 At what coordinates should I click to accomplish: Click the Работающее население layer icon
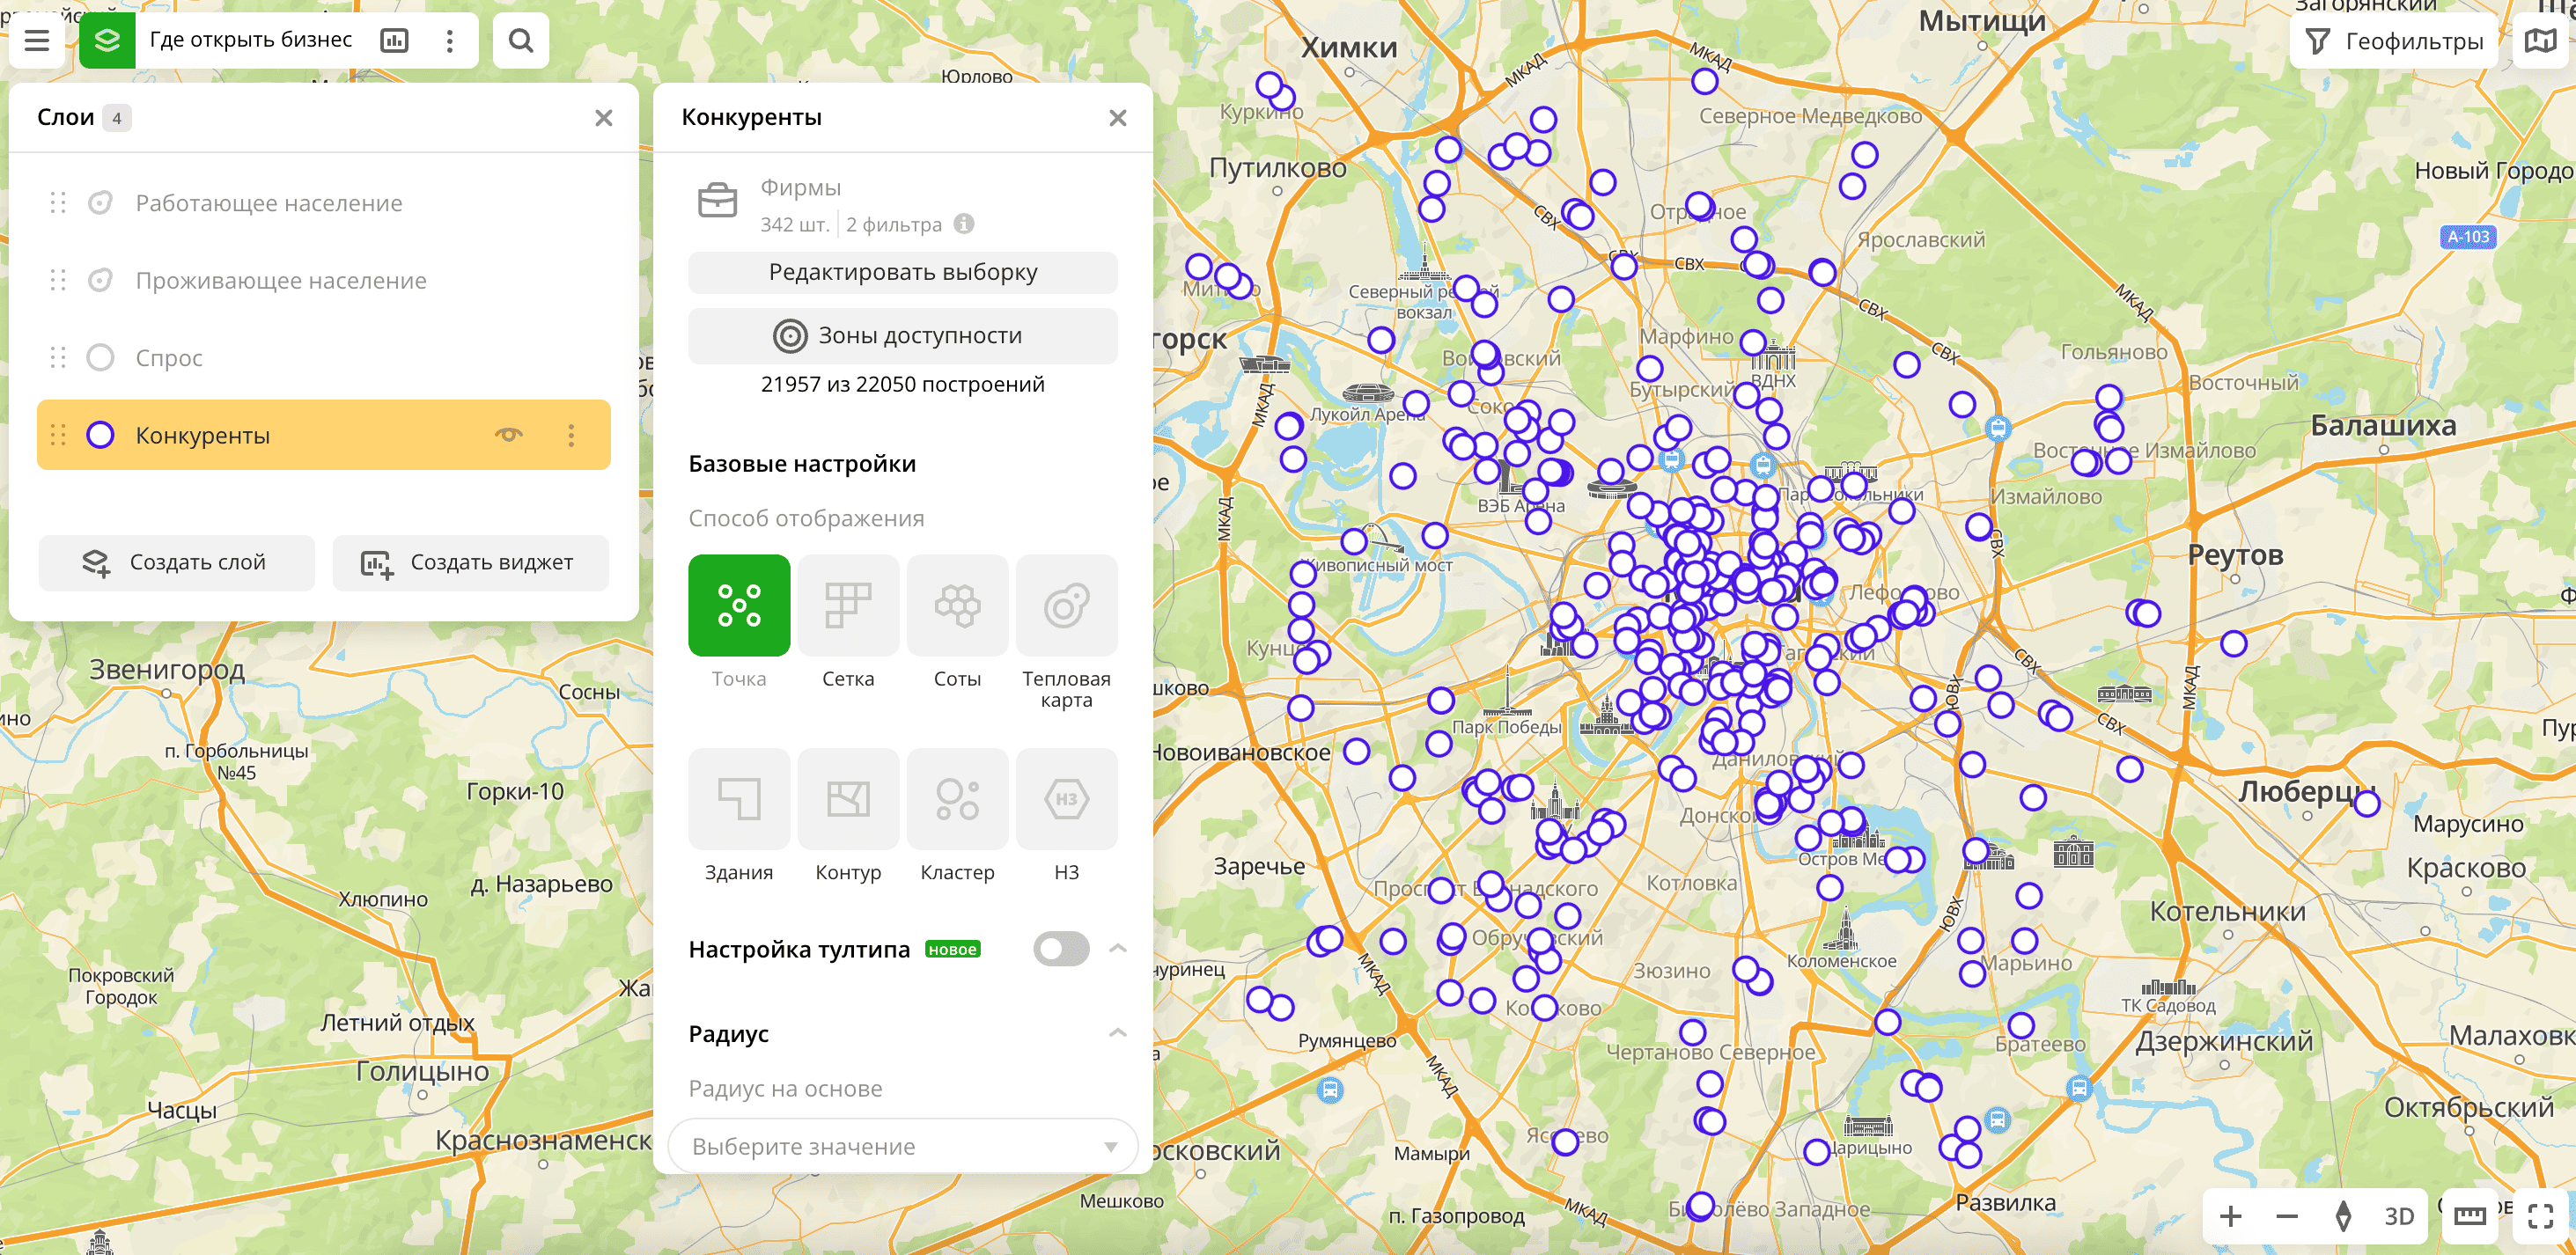point(100,203)
